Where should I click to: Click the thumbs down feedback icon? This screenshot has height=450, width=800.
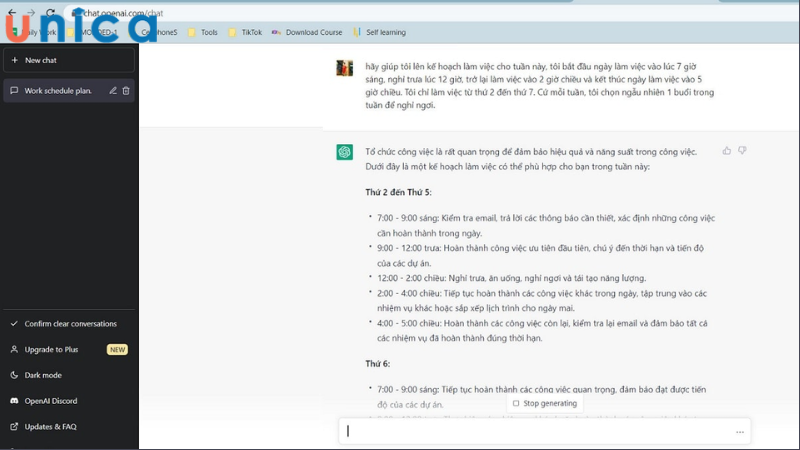click(x=742, y=151)
